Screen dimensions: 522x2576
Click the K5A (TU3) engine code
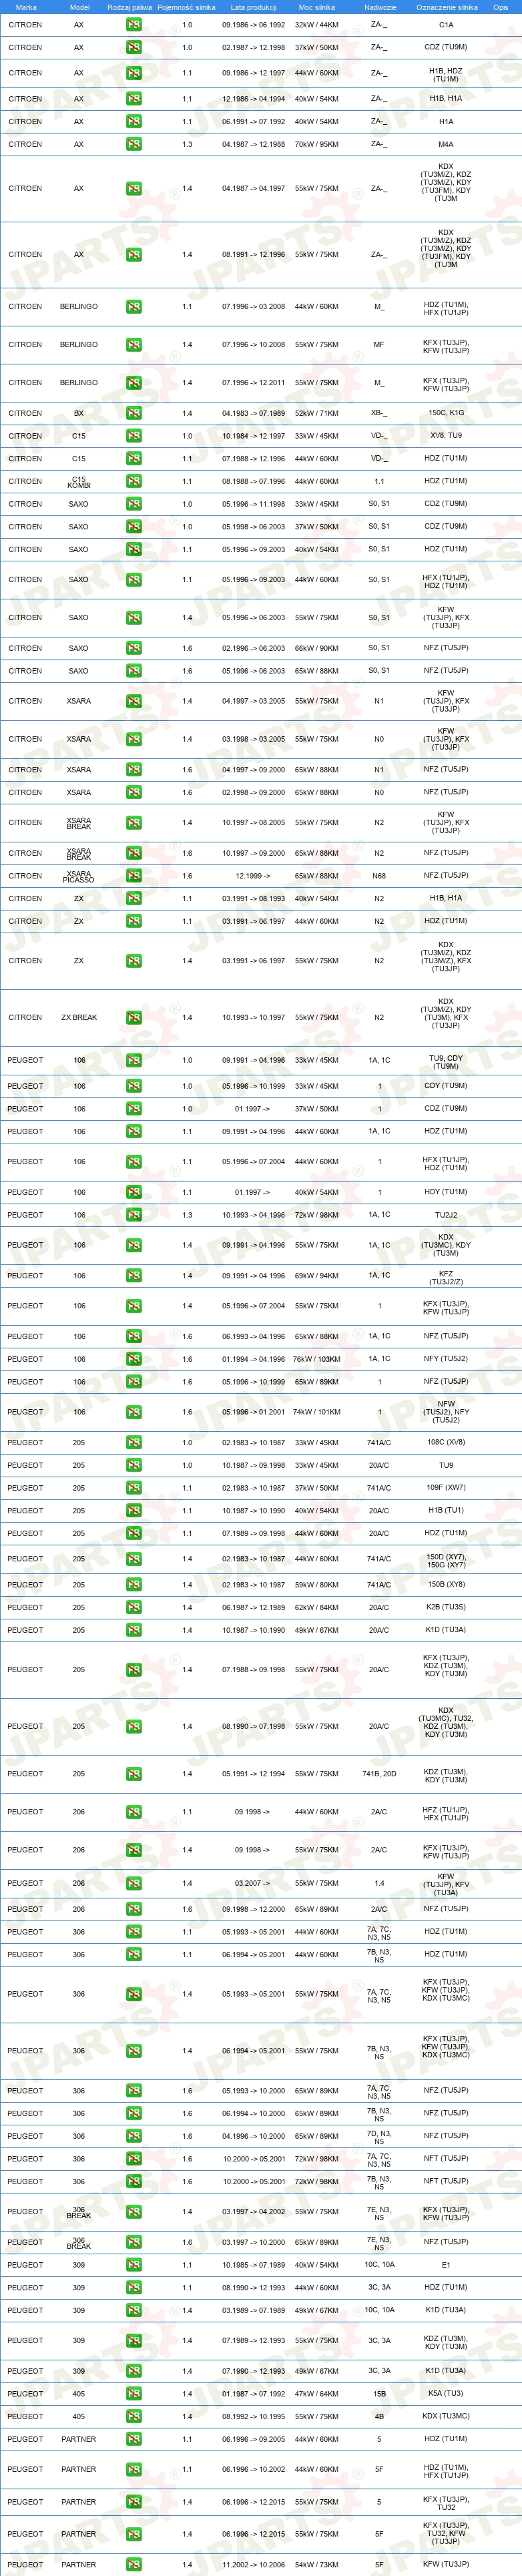click(446, 2394)
